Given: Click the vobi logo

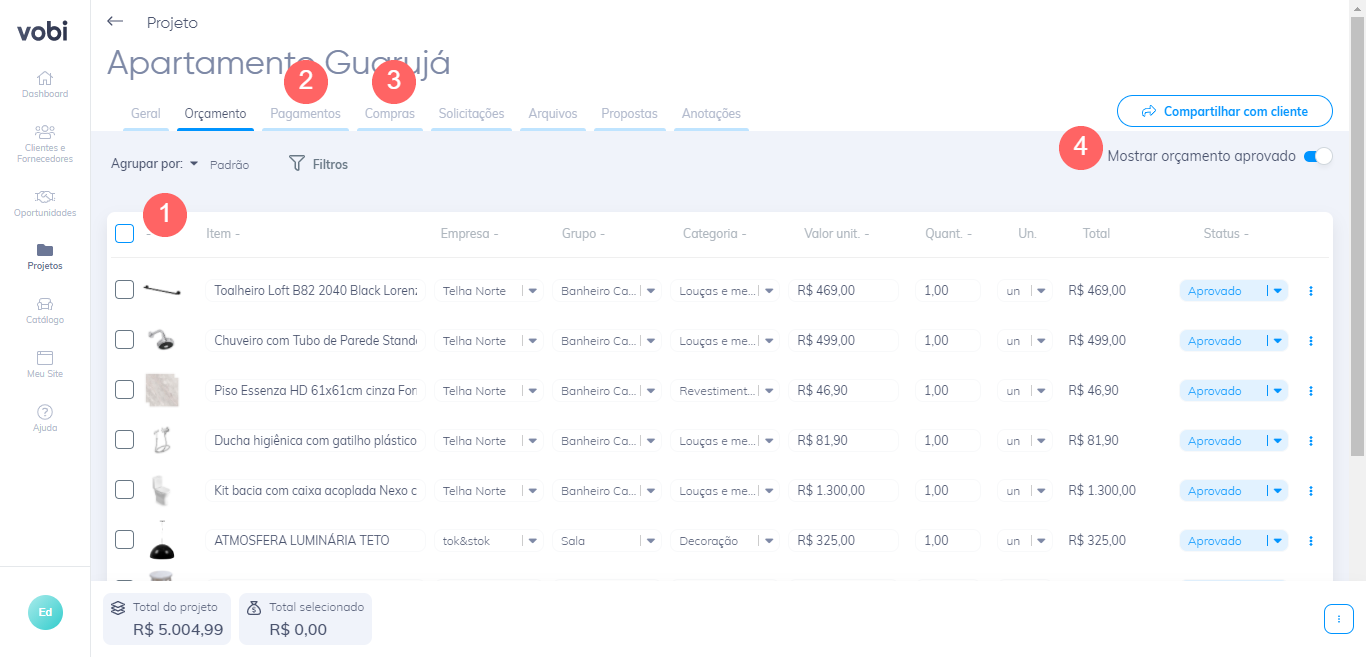Looking at the screenshot, I should coord(43,31).
